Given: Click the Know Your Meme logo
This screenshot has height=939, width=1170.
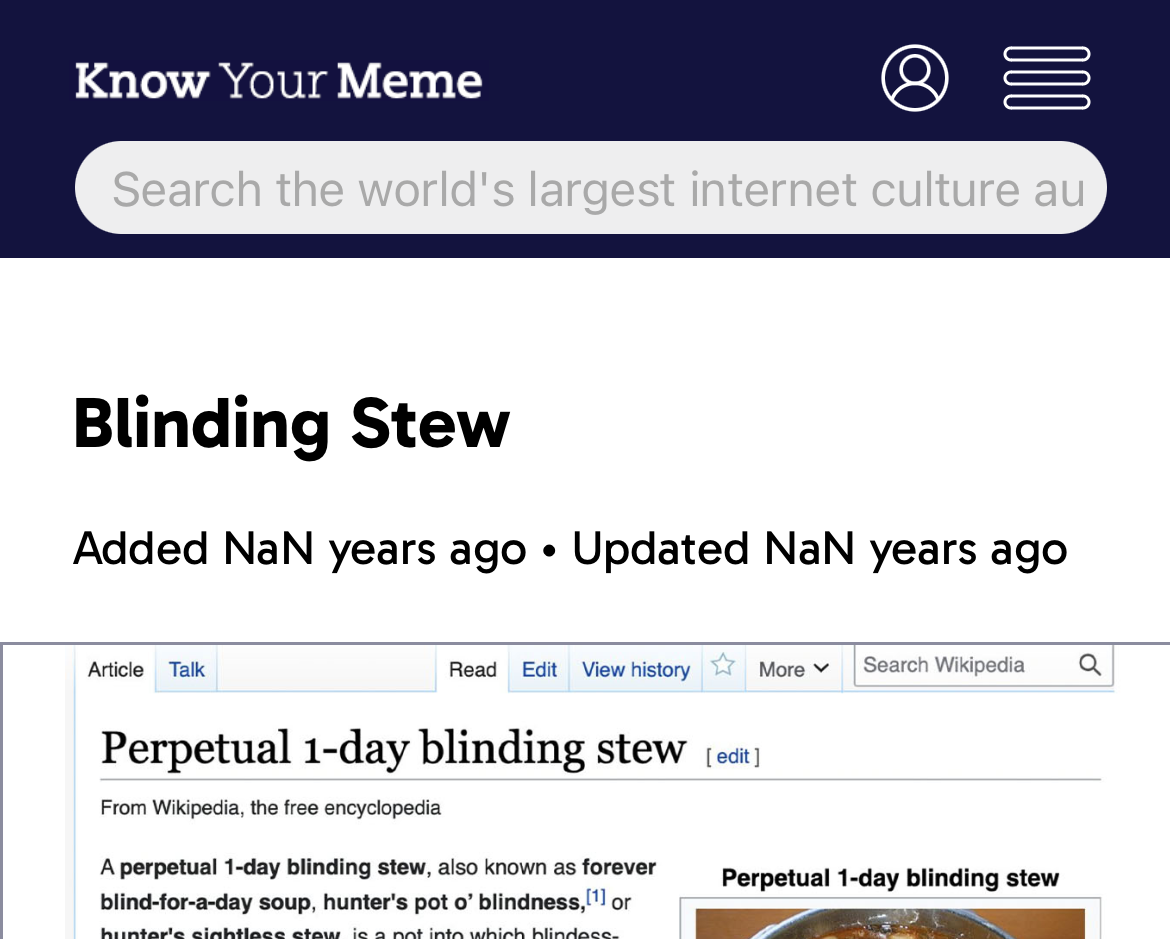Looking at the screenshot, I should click(x=278, y=80).
